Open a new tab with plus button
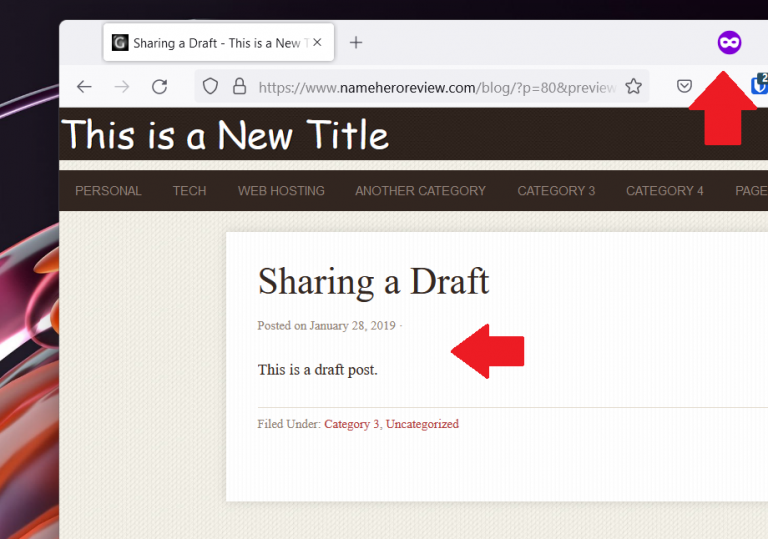The height and width of the screenshot is (539, 768). pyautogui.click(x=356, y=43)
